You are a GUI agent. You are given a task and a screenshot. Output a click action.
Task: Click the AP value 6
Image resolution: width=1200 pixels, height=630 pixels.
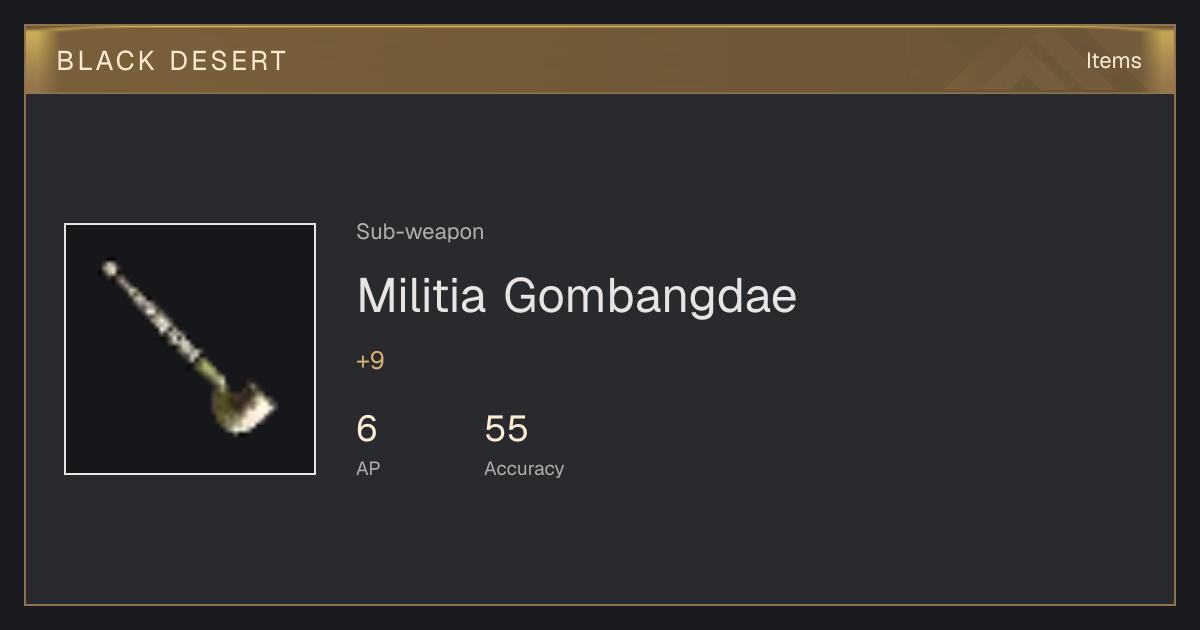(367, 429)
